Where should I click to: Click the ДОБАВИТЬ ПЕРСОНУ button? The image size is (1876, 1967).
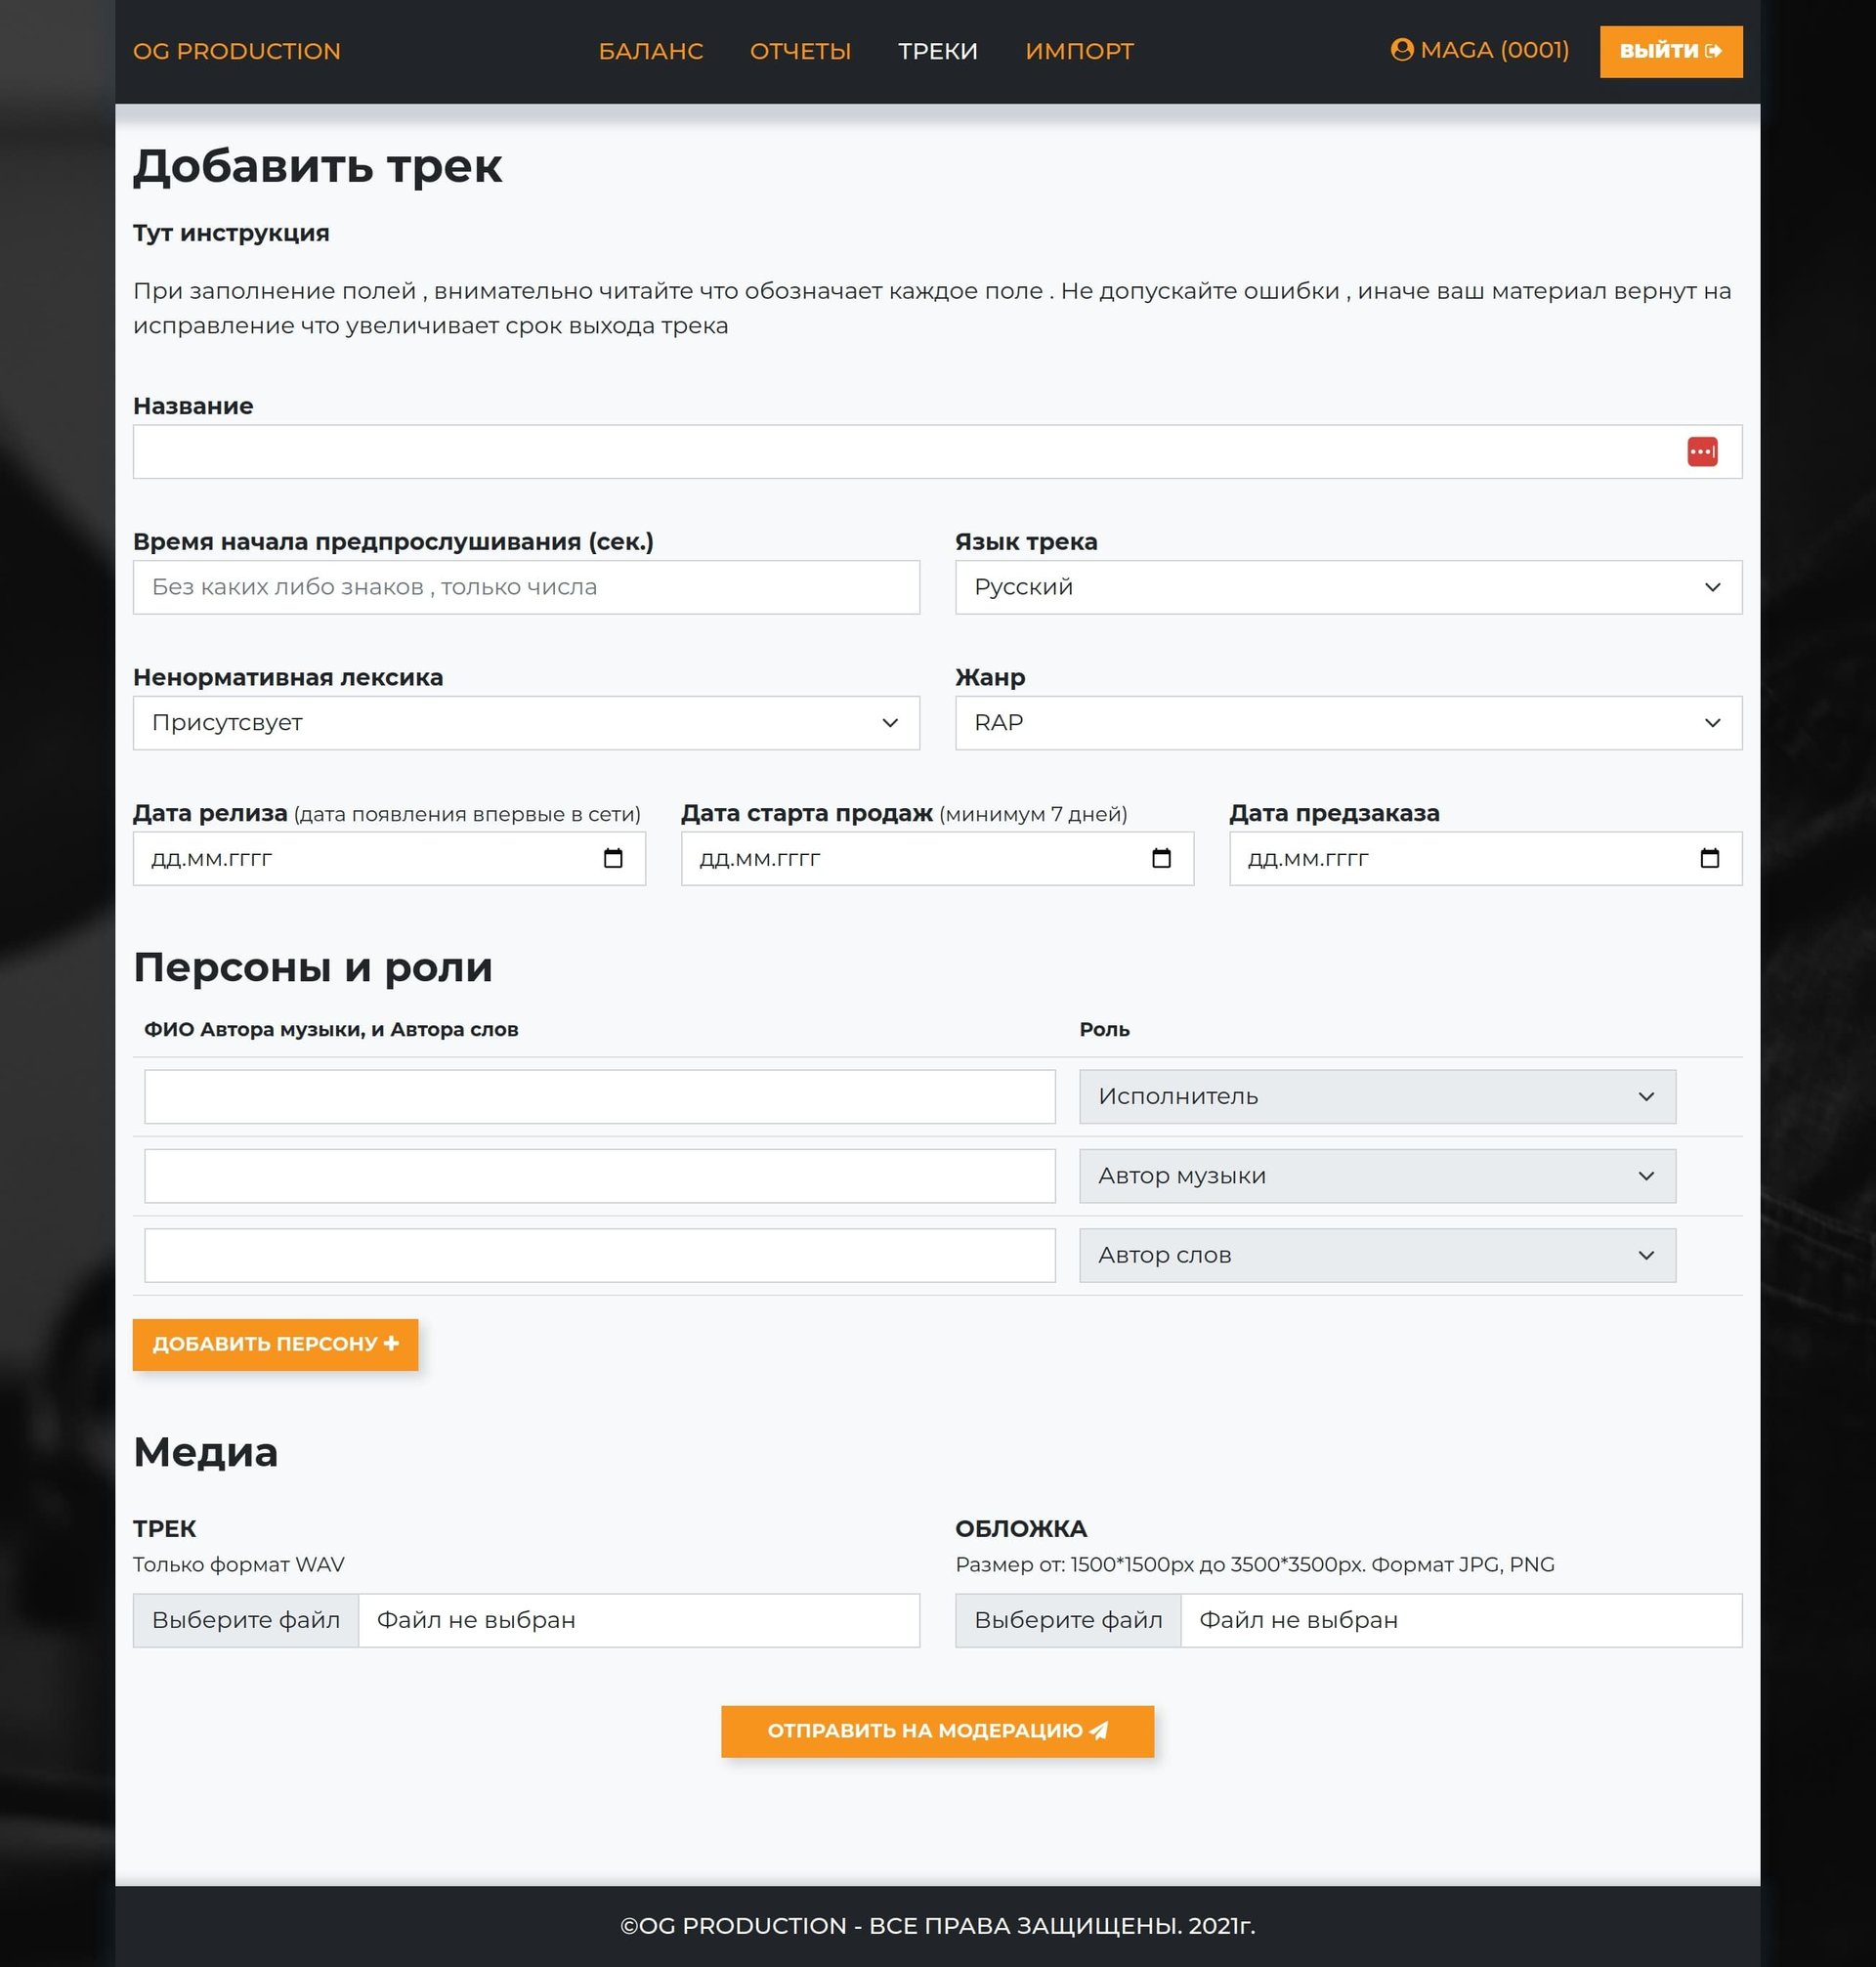click(275, 1344)
